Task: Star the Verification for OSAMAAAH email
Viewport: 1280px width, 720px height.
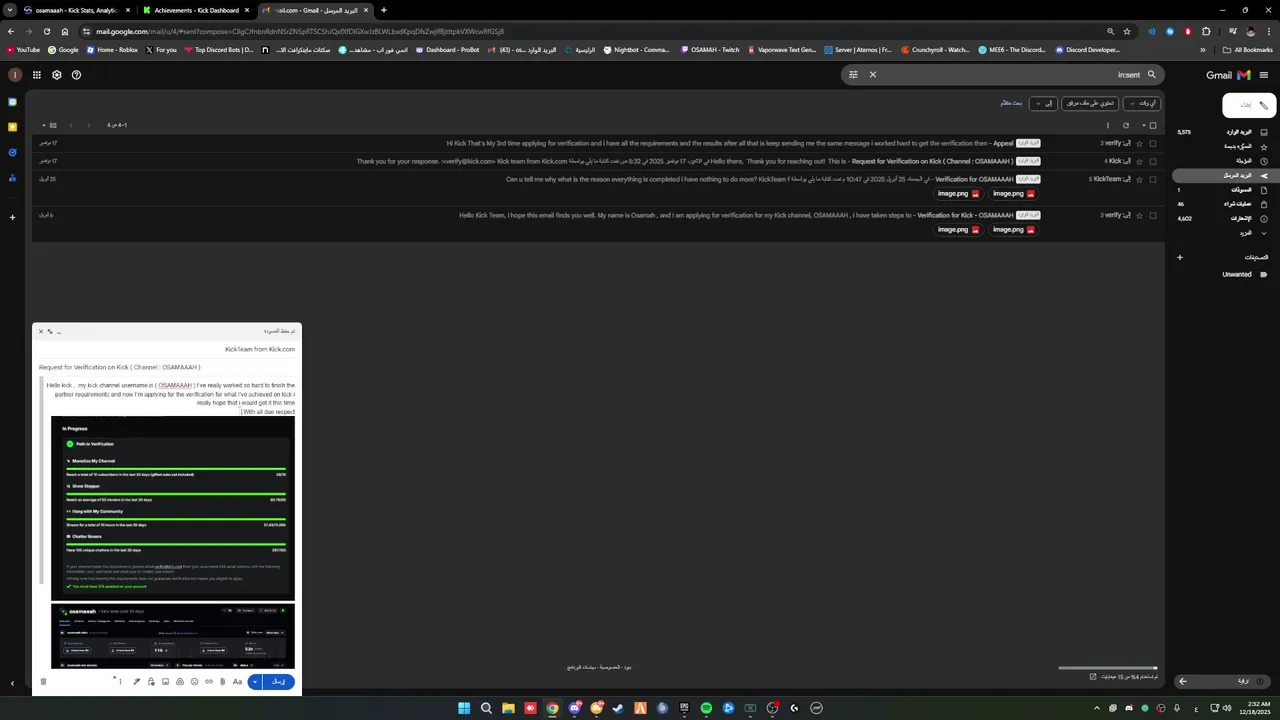Action: point(1139,180)
